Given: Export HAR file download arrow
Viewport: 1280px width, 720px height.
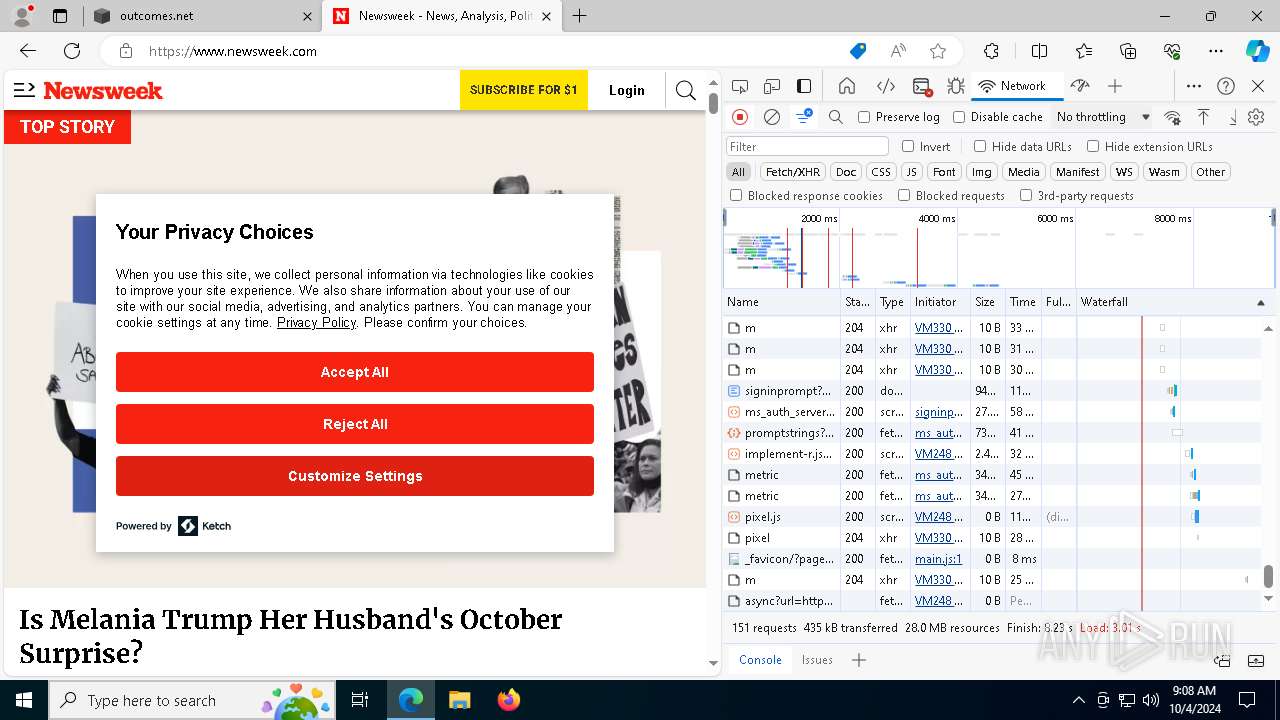Looking at the screenshot, I should click(x=1232, y=117).
